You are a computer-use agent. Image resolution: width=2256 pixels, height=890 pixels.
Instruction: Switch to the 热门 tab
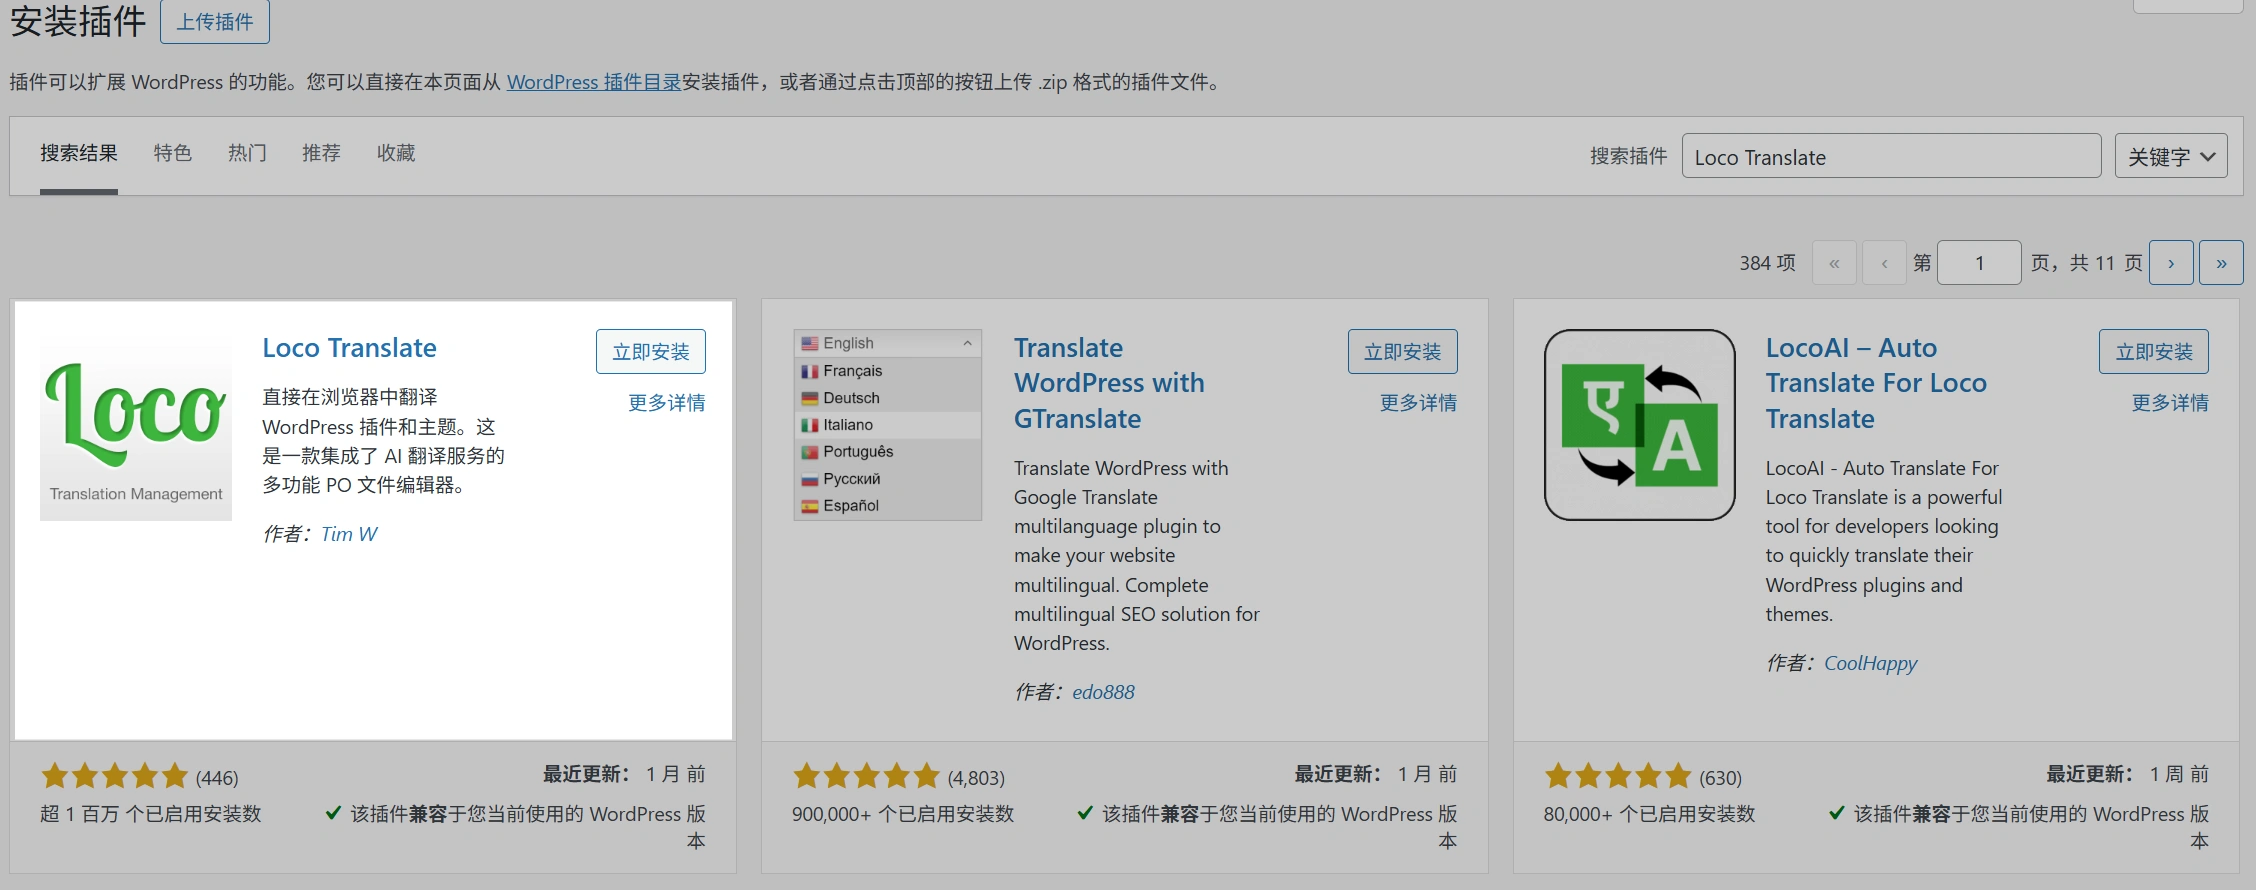[x=247, y=153]
